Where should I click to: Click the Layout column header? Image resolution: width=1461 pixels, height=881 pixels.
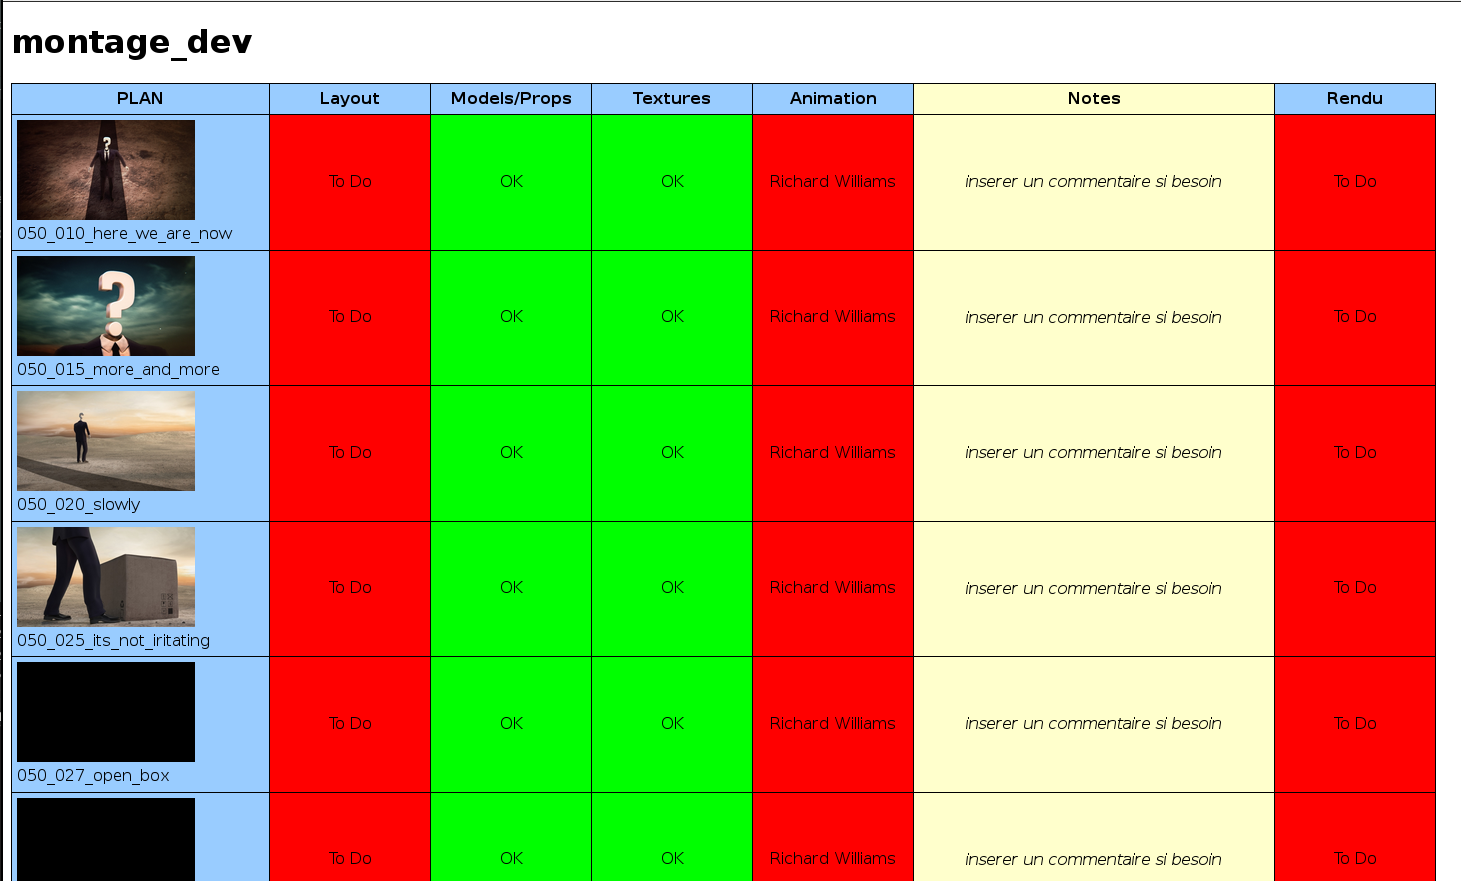[350, 98]
